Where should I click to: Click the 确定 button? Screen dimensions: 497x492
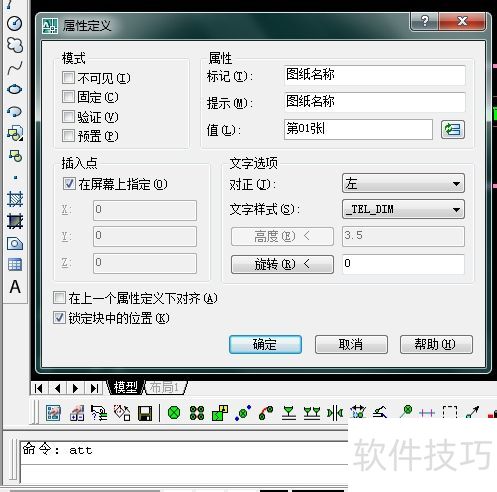[265, 344]
